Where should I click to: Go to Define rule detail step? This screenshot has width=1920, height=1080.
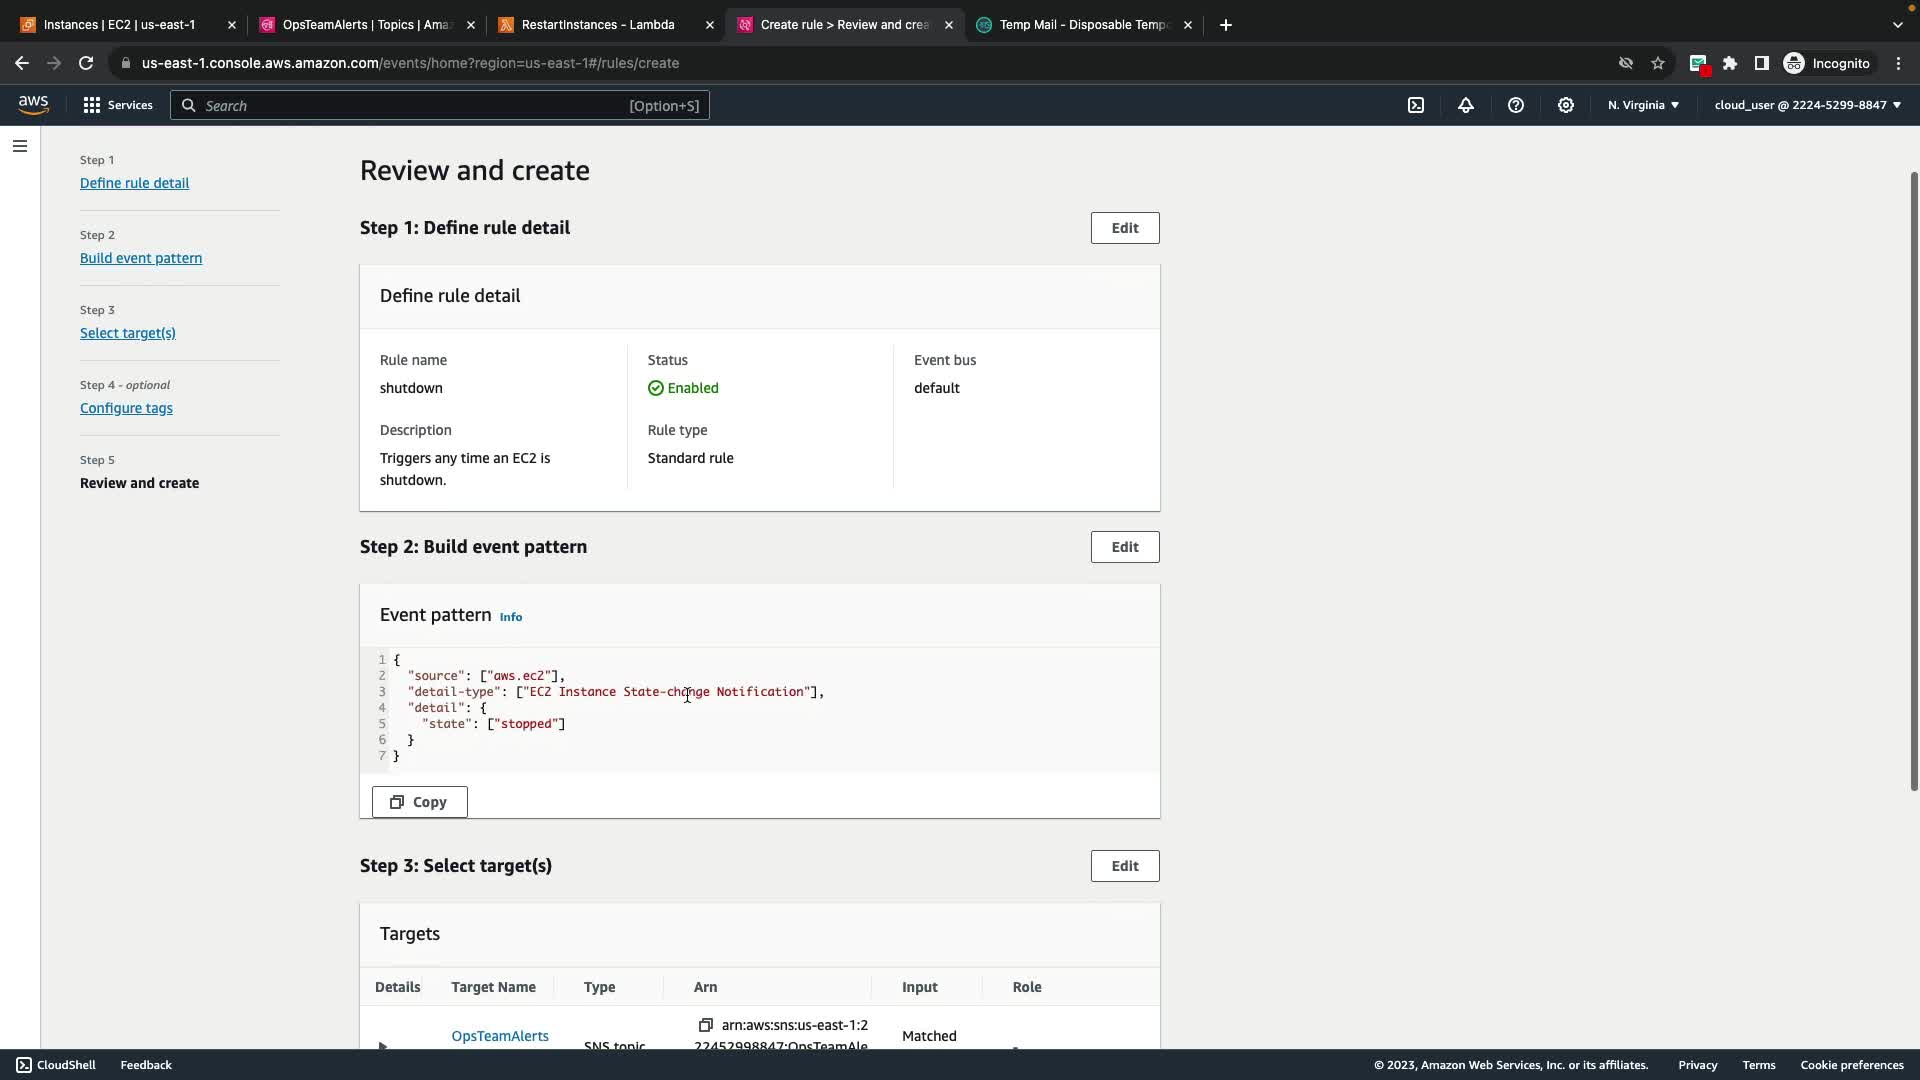pyautogui.click(x=134, y=183)
